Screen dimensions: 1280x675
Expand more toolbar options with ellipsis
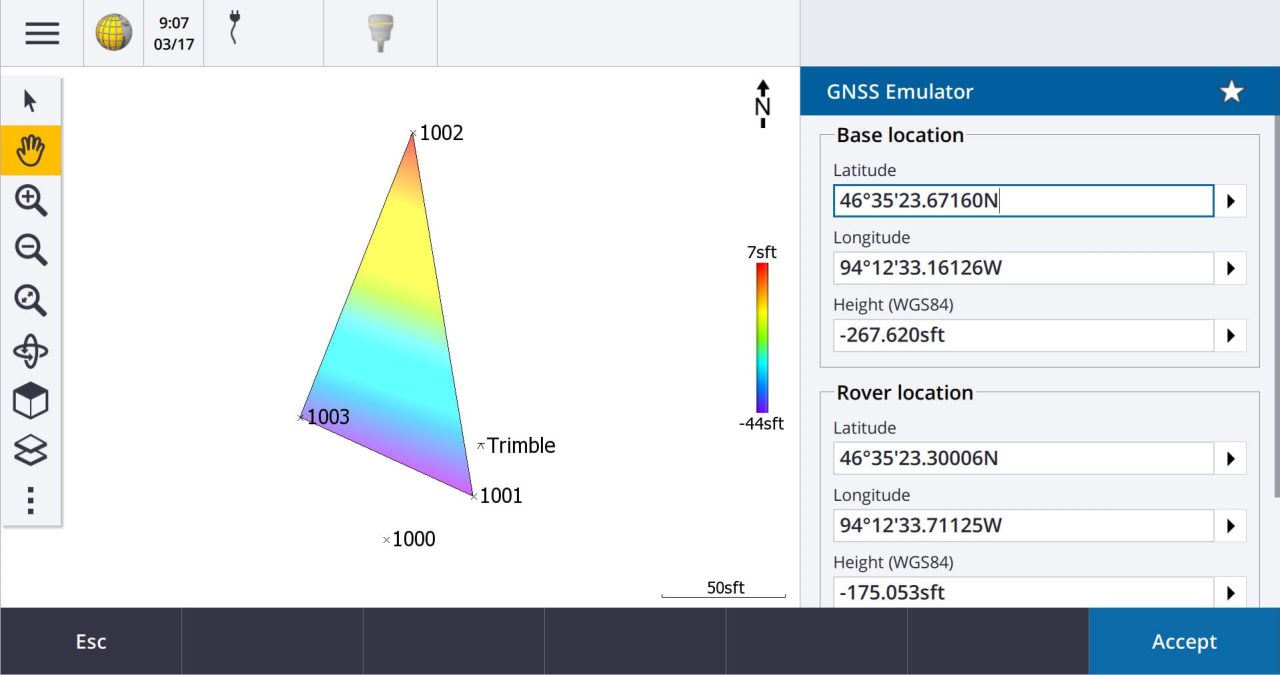30,499
